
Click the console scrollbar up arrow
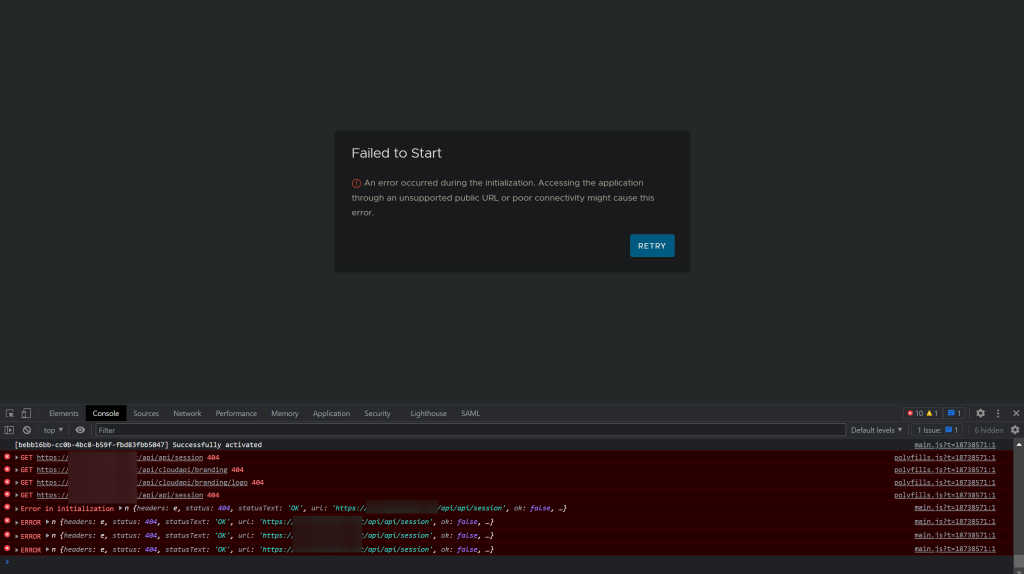point(1019,445)
